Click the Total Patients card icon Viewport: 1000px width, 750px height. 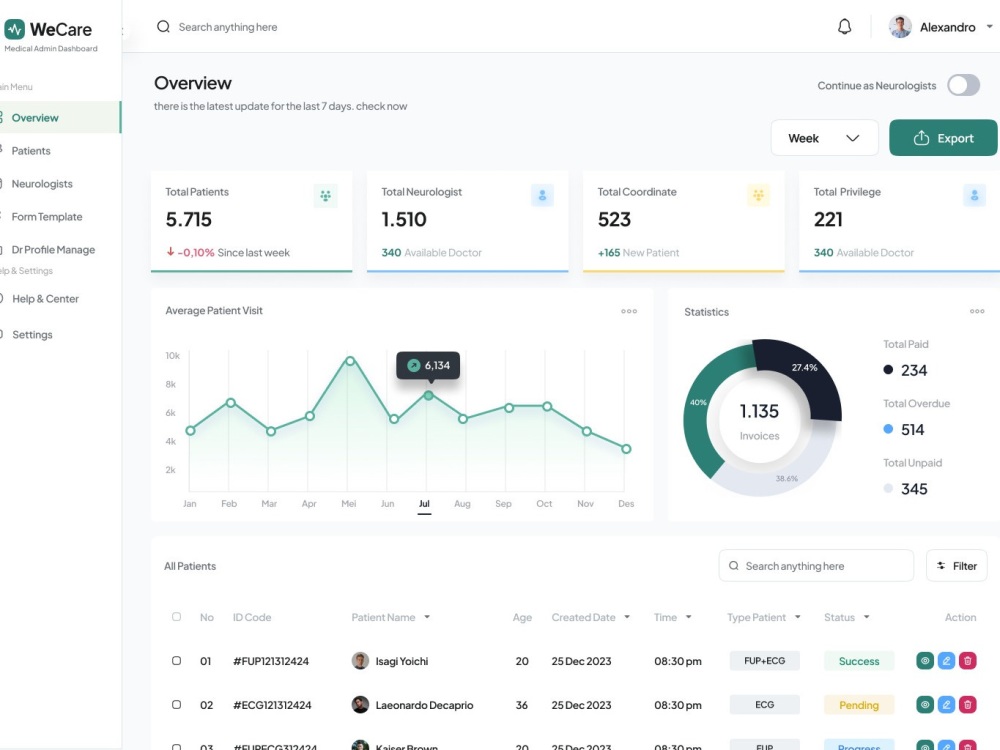(x=325, y=196)
